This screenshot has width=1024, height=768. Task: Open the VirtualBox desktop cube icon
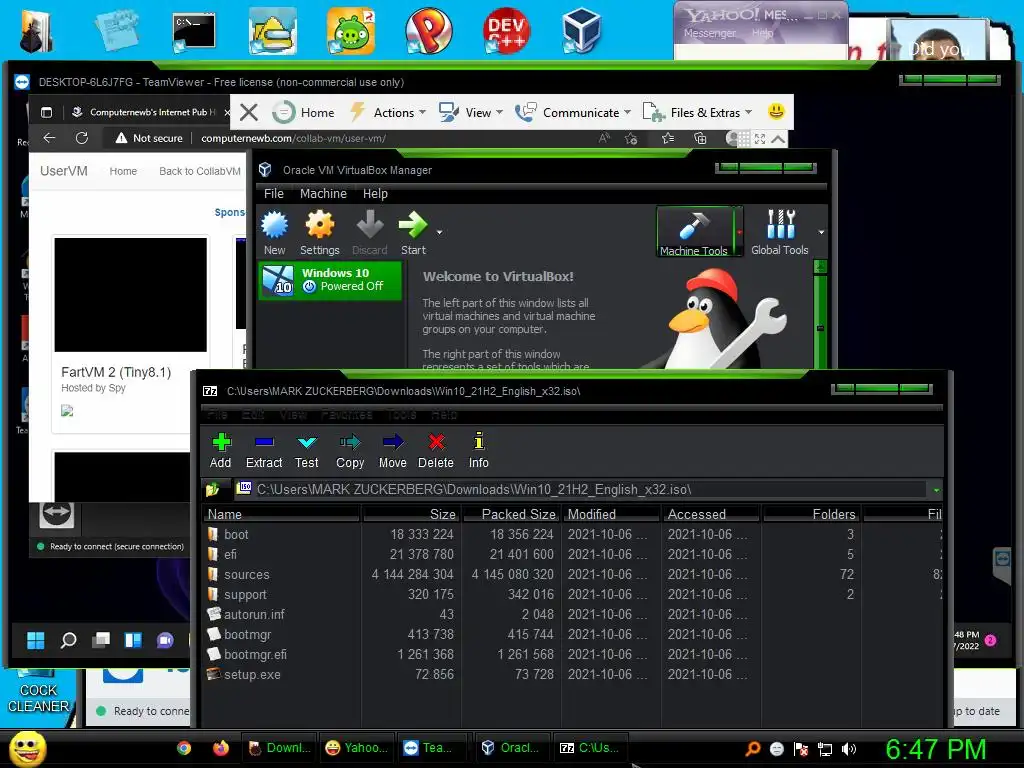click(x=581, y=30)
